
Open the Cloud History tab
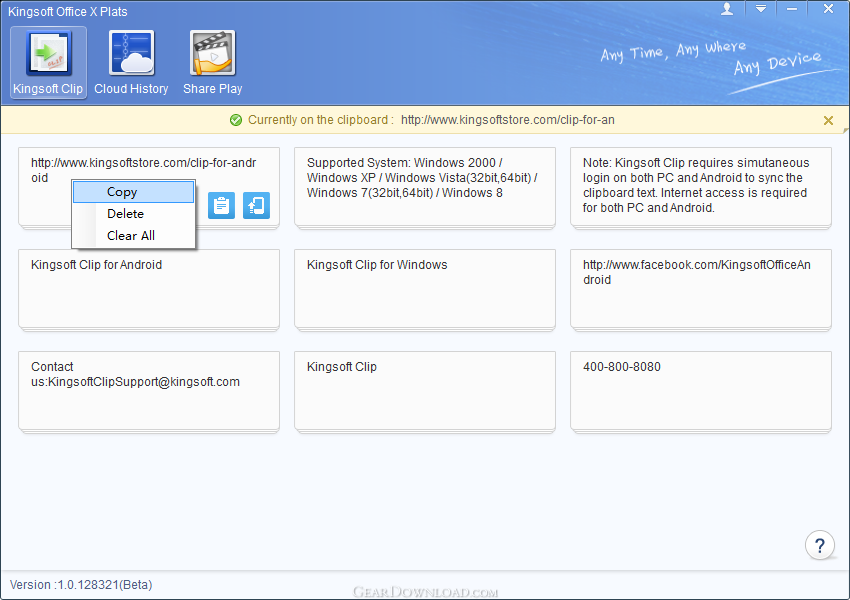coord(131,62)
